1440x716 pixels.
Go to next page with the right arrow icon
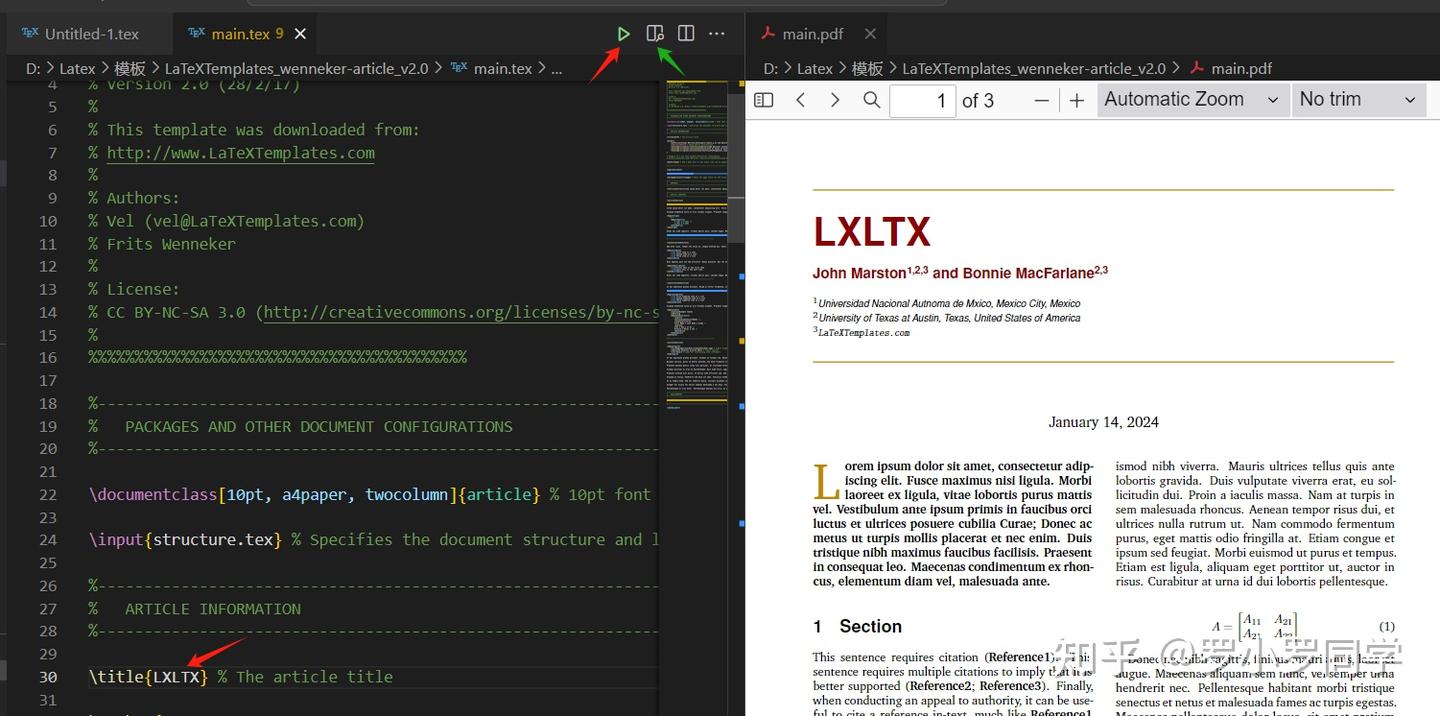[x=837, y=99]
